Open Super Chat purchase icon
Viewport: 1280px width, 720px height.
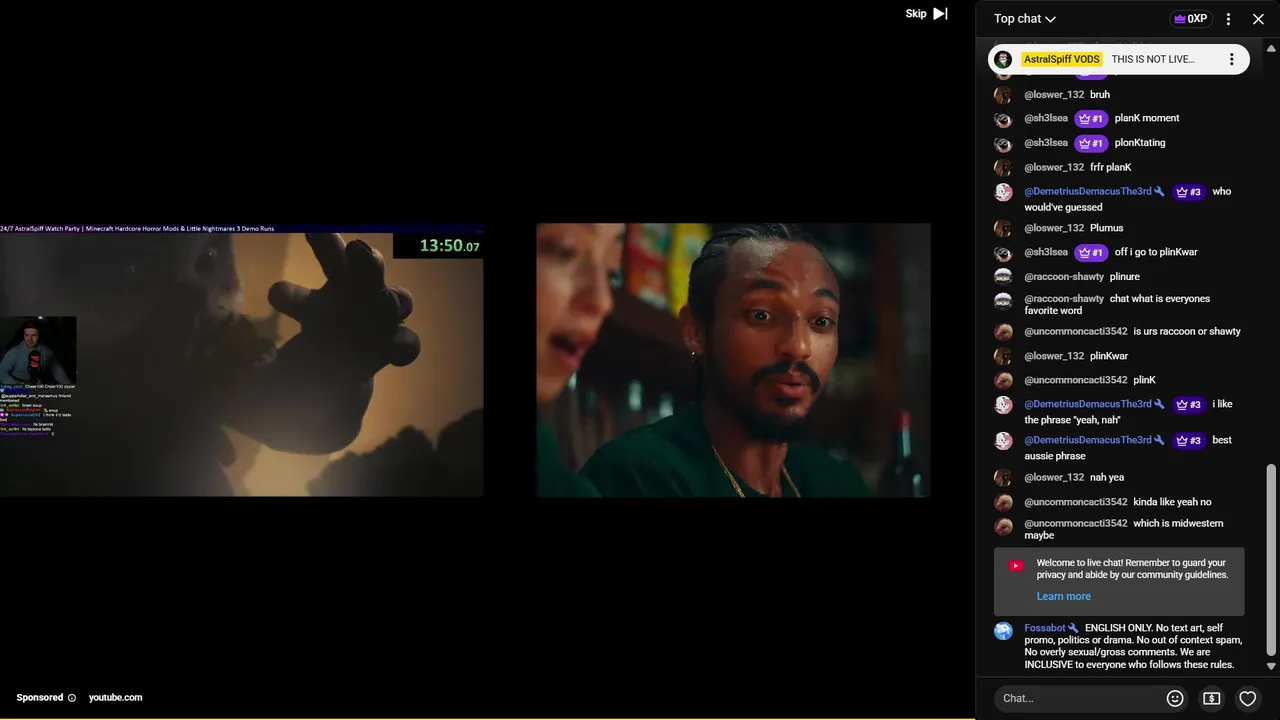1211,698
